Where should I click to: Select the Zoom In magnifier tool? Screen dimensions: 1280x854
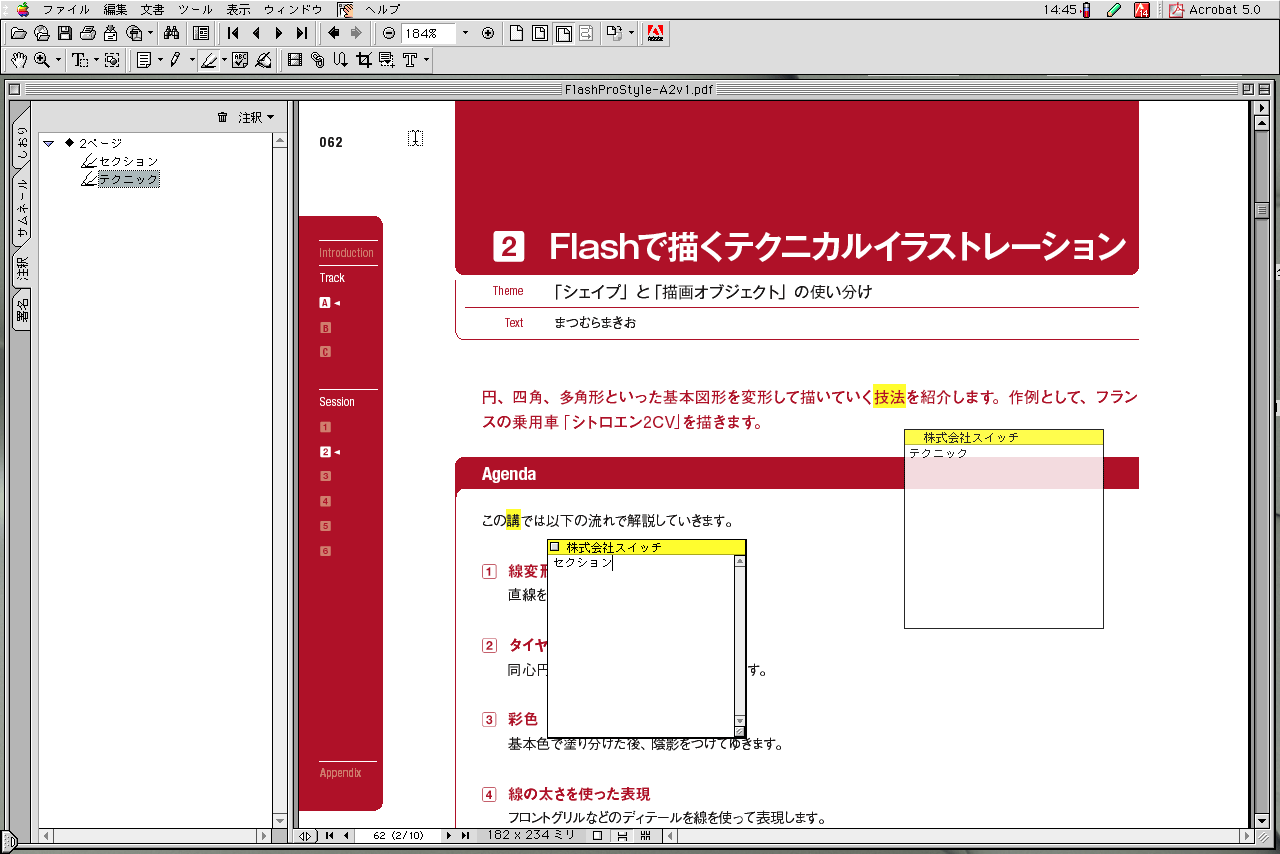[x=42, y=60]
